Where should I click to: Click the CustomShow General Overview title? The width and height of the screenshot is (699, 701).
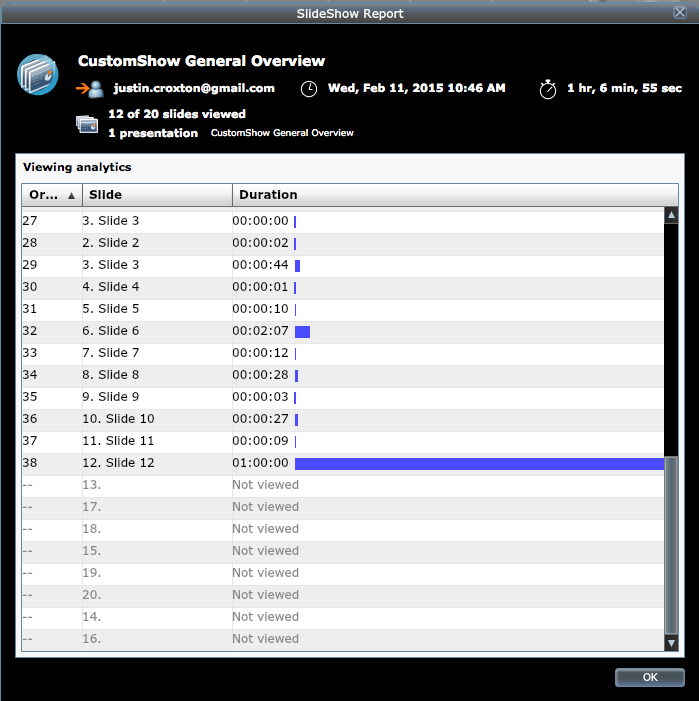pos(202,61)
